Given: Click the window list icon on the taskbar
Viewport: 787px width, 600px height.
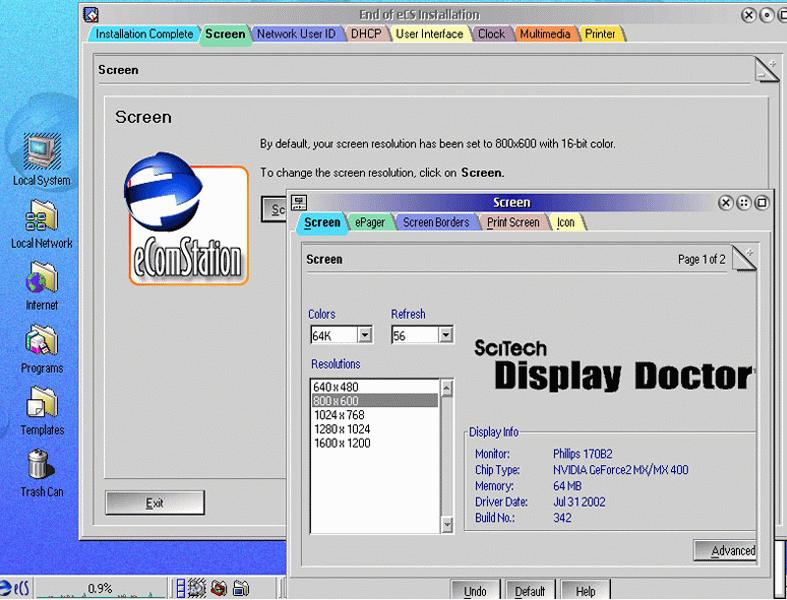Looking at the screenshot, I should coord(181,588).
